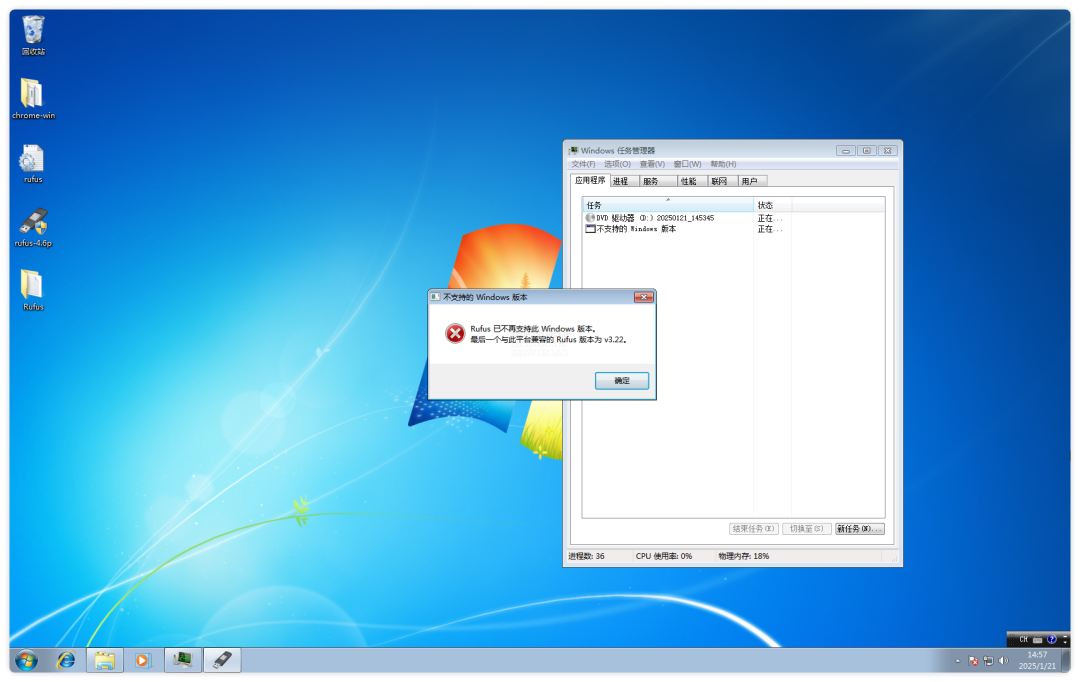Open the Task Manager taskbar button
The width and height of the screenshot is (1080, 682).
(x=183, y=660)
